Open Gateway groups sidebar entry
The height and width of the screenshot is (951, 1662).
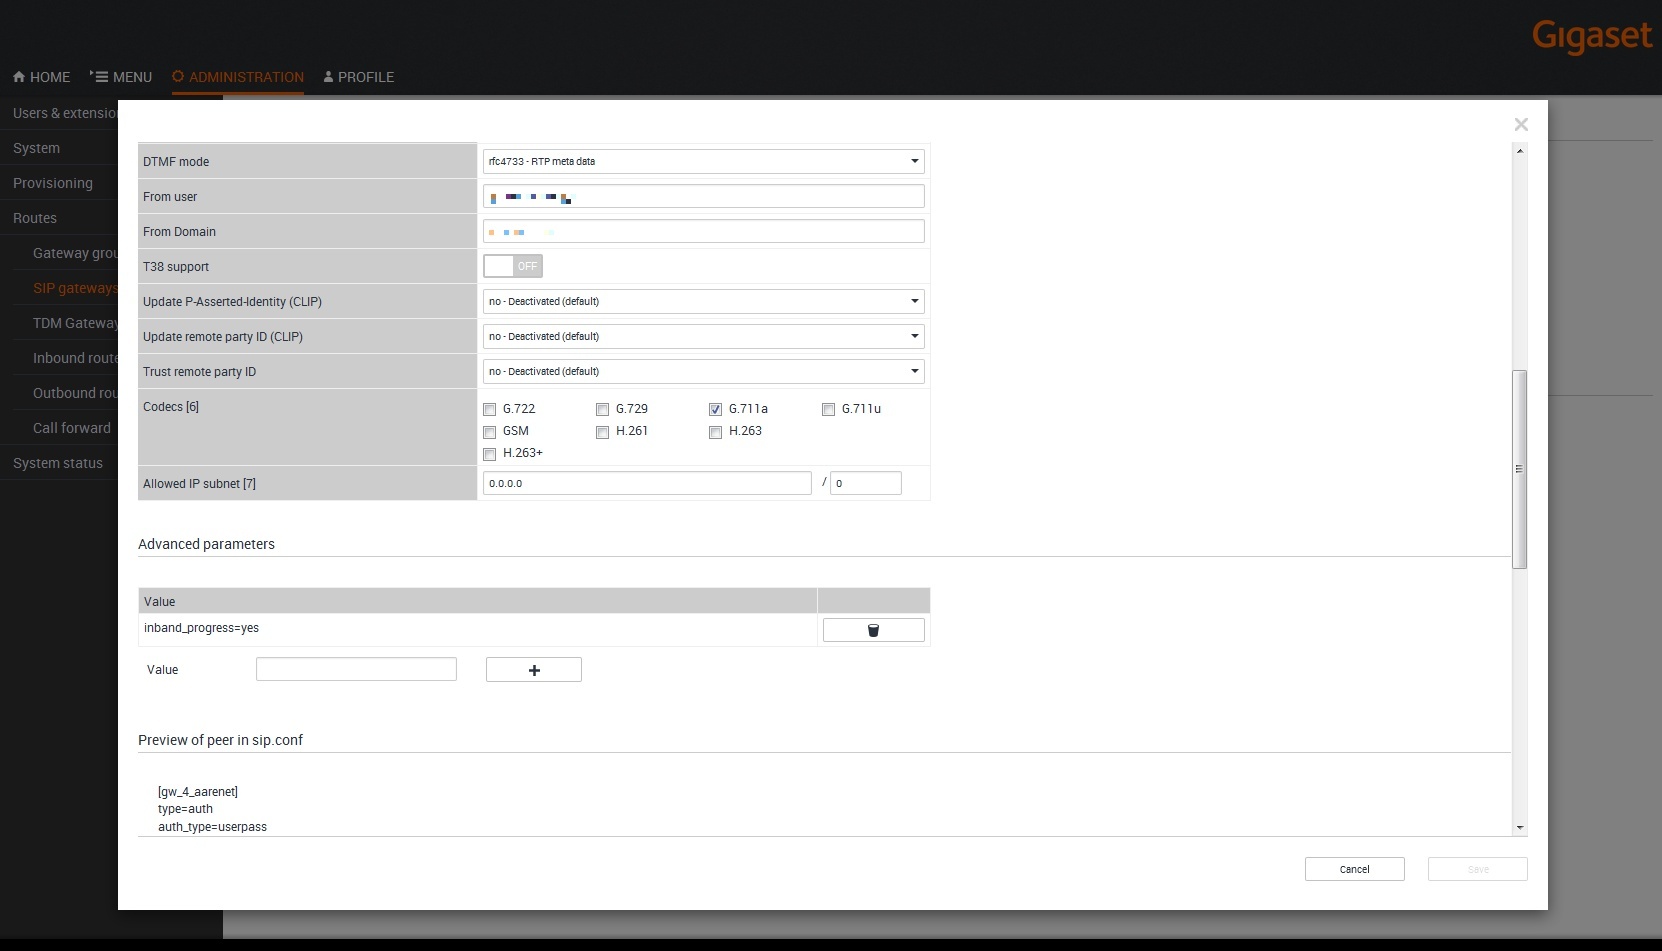pyautogui.click(x=75, y=253)
